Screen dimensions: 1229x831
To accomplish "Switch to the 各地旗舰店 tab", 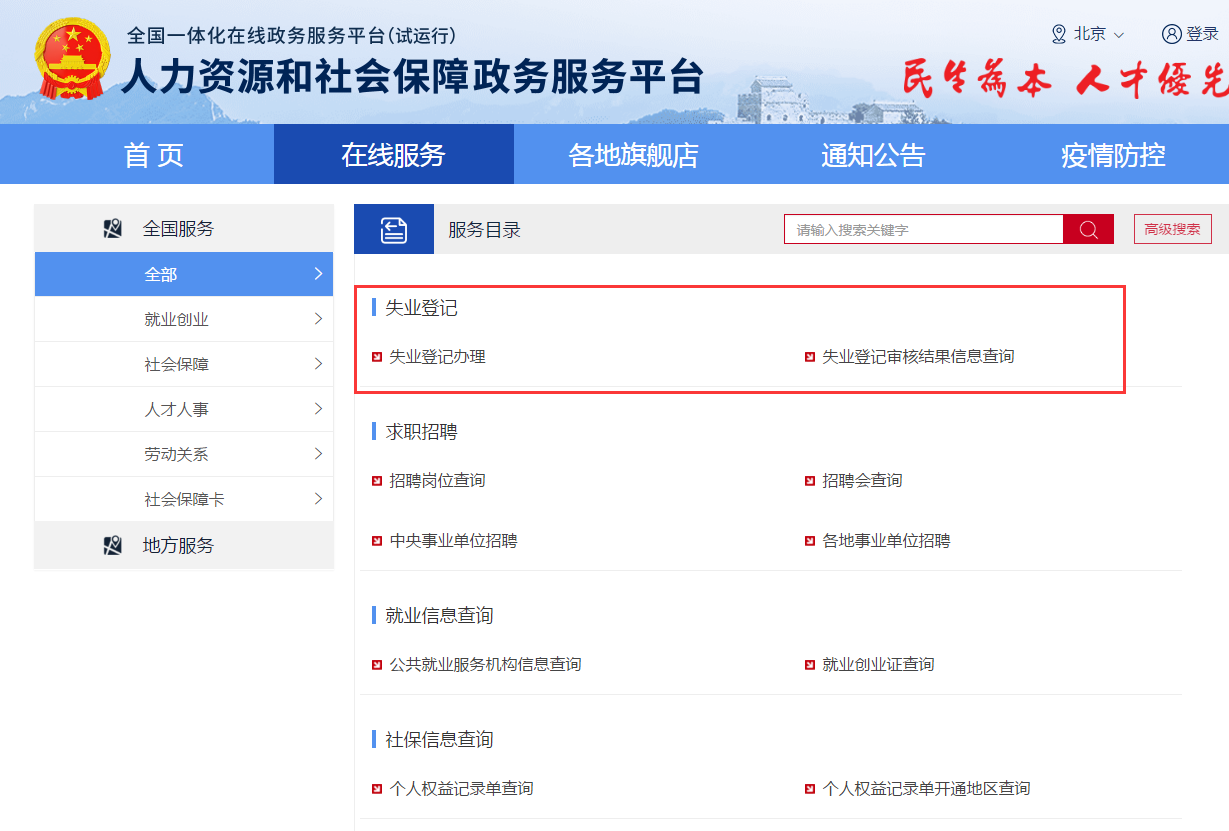I will 633,155.
